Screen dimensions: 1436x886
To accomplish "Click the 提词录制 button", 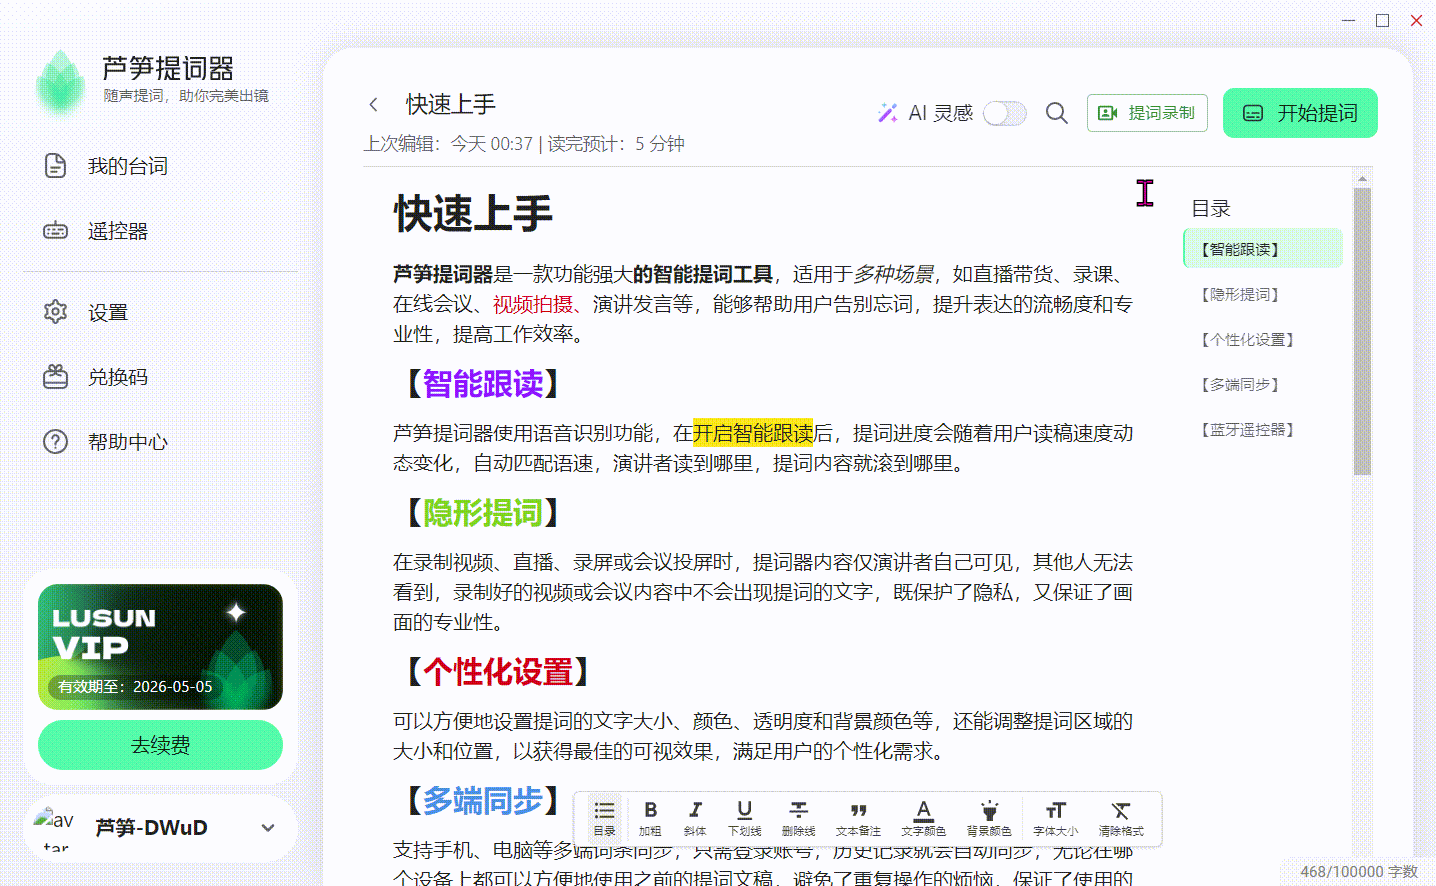I will click(1147, 113).
